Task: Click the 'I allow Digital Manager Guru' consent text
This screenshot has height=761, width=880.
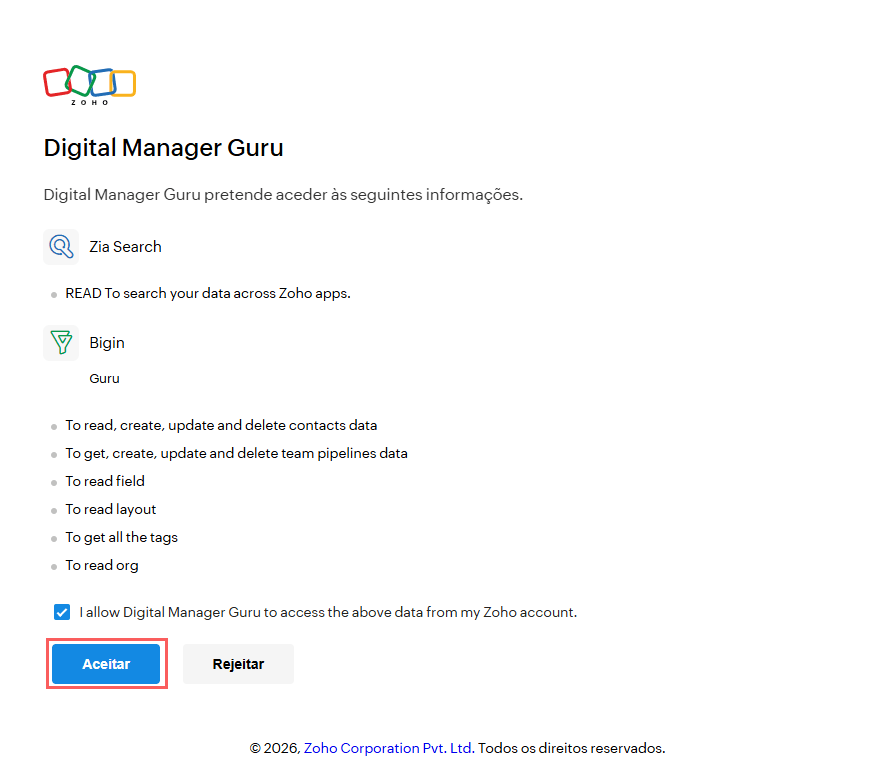Action: [x=328, y=612]
